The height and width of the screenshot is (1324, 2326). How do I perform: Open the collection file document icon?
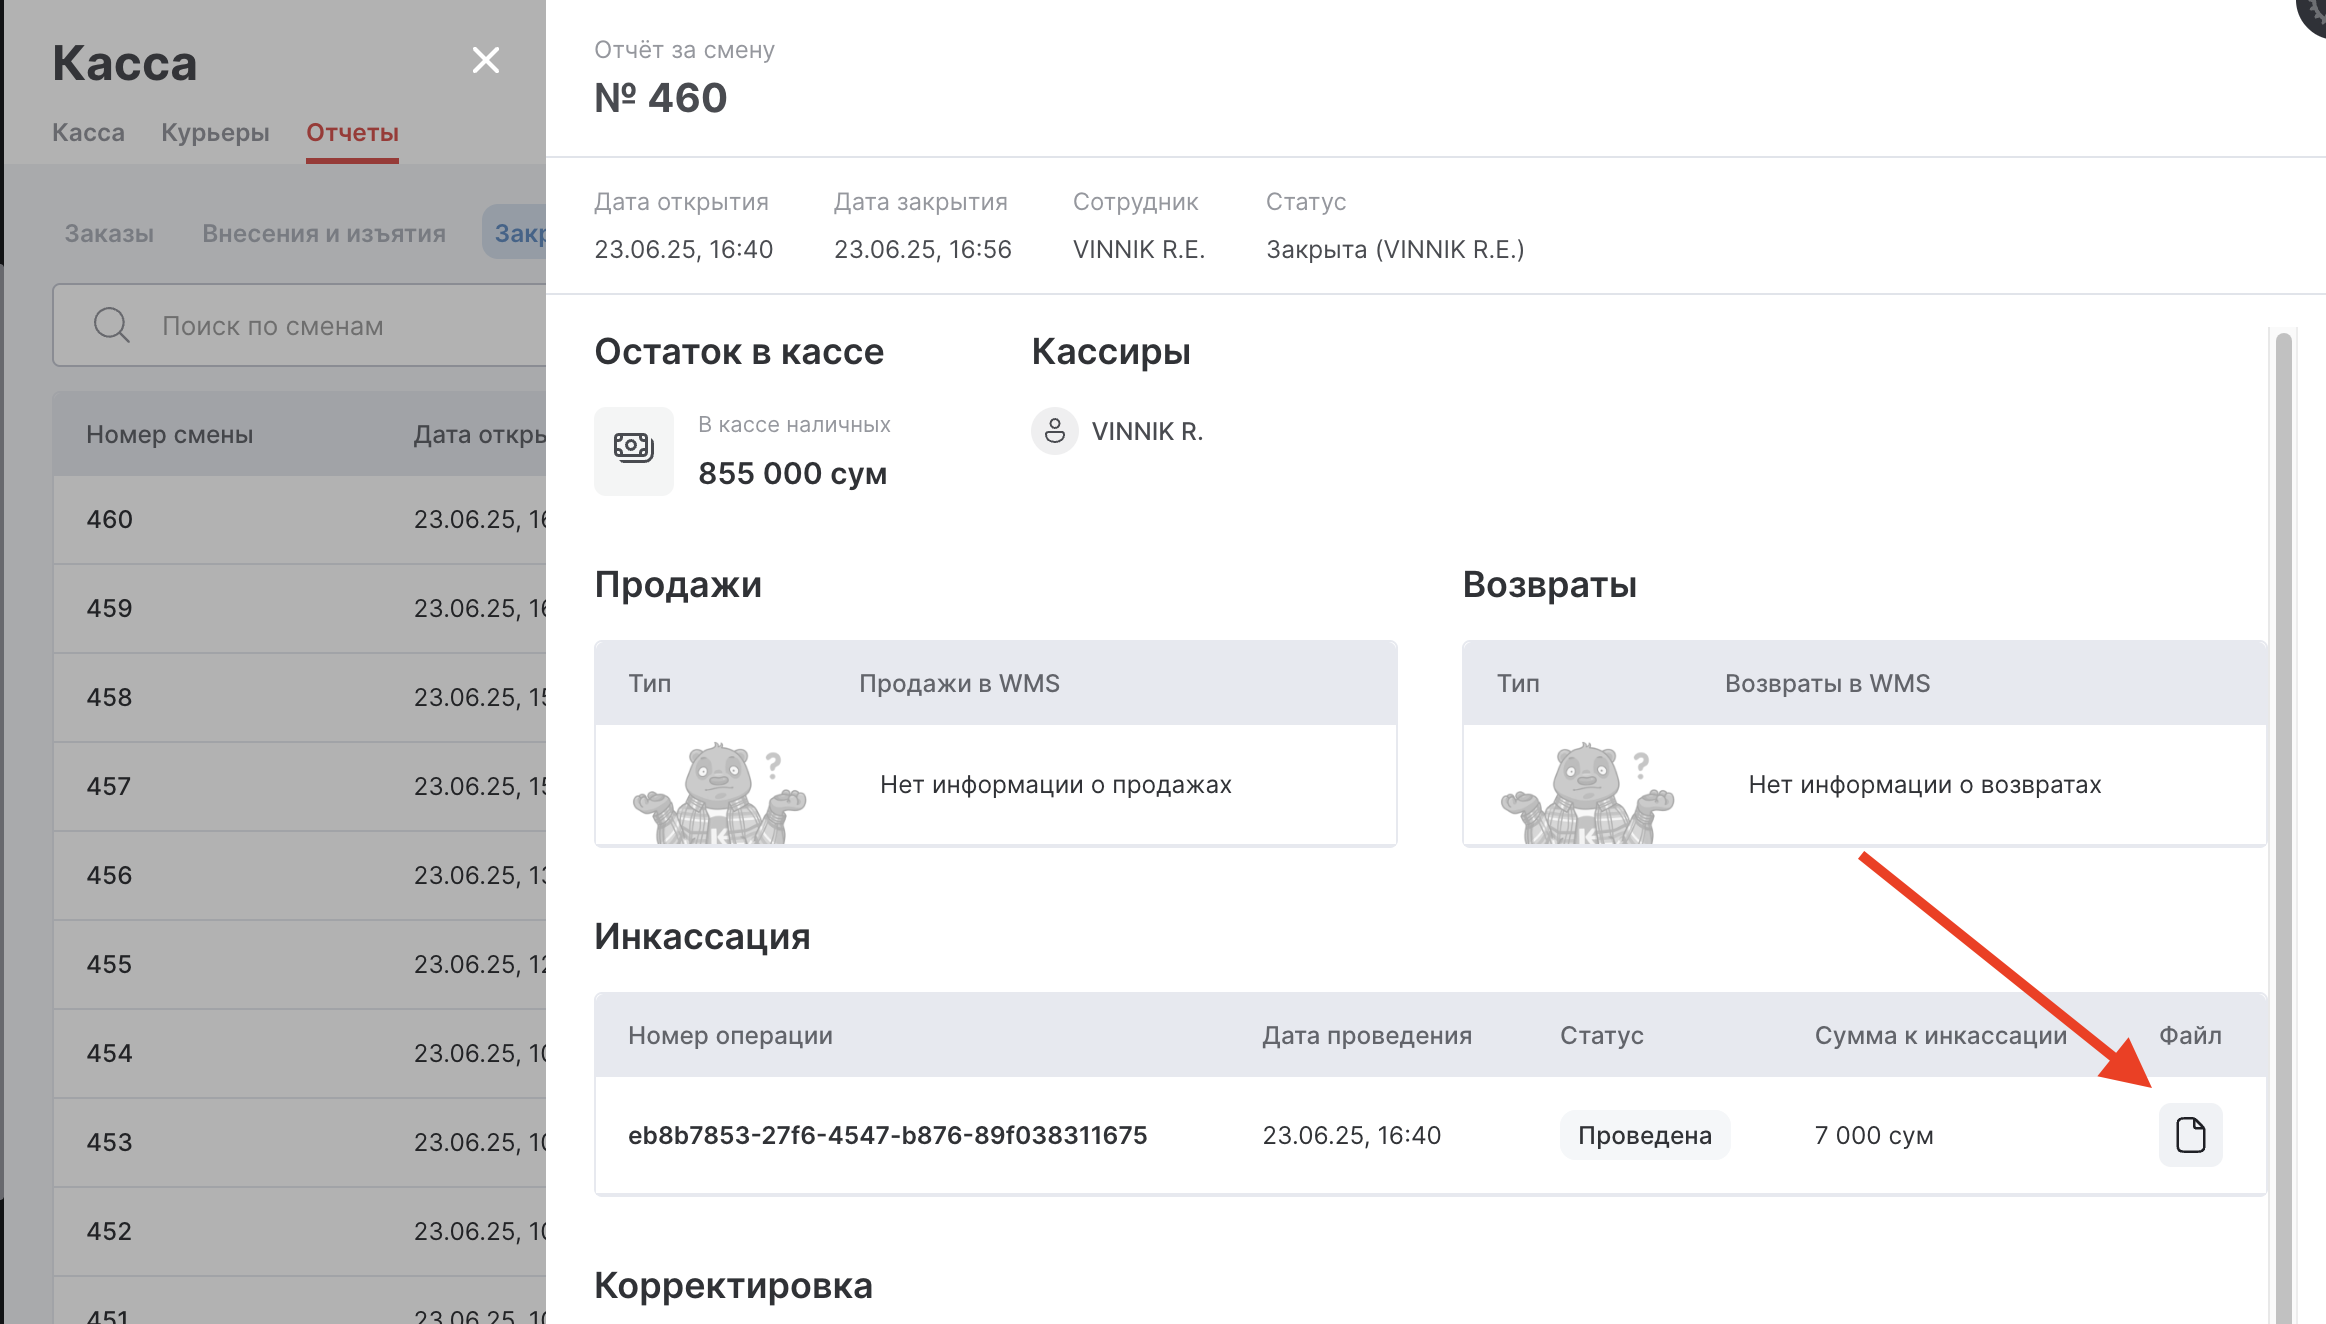coord(2190,1135)
